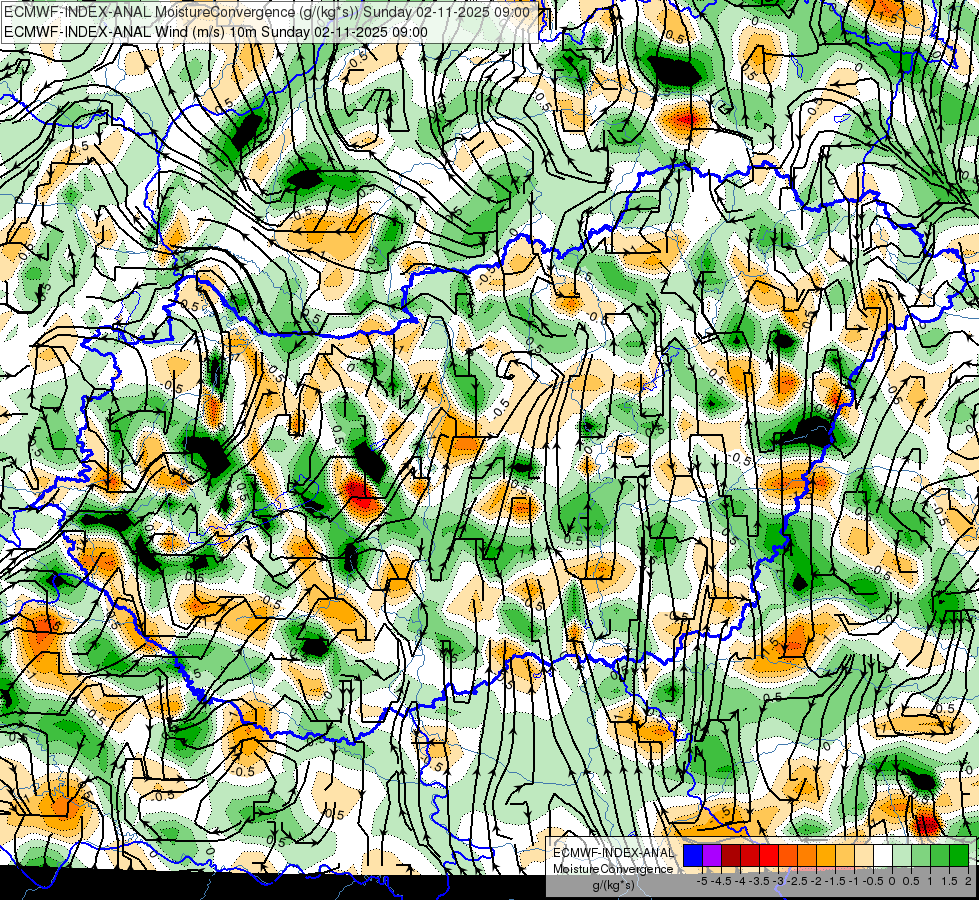Click the legend tick value -1.5
Screen dimensions: 979x900
(835, 881)
